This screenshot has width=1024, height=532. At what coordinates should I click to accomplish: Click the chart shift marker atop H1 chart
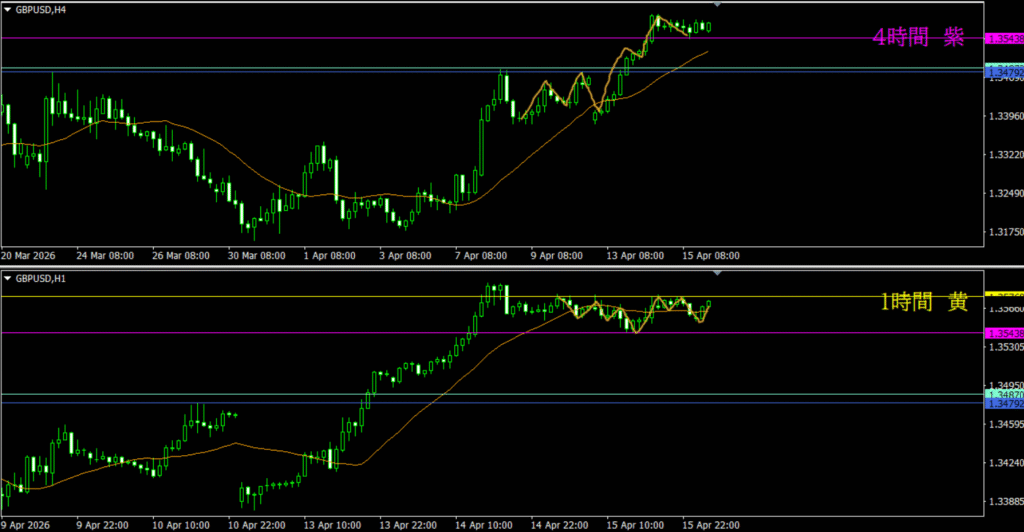[x=716, y=272]
